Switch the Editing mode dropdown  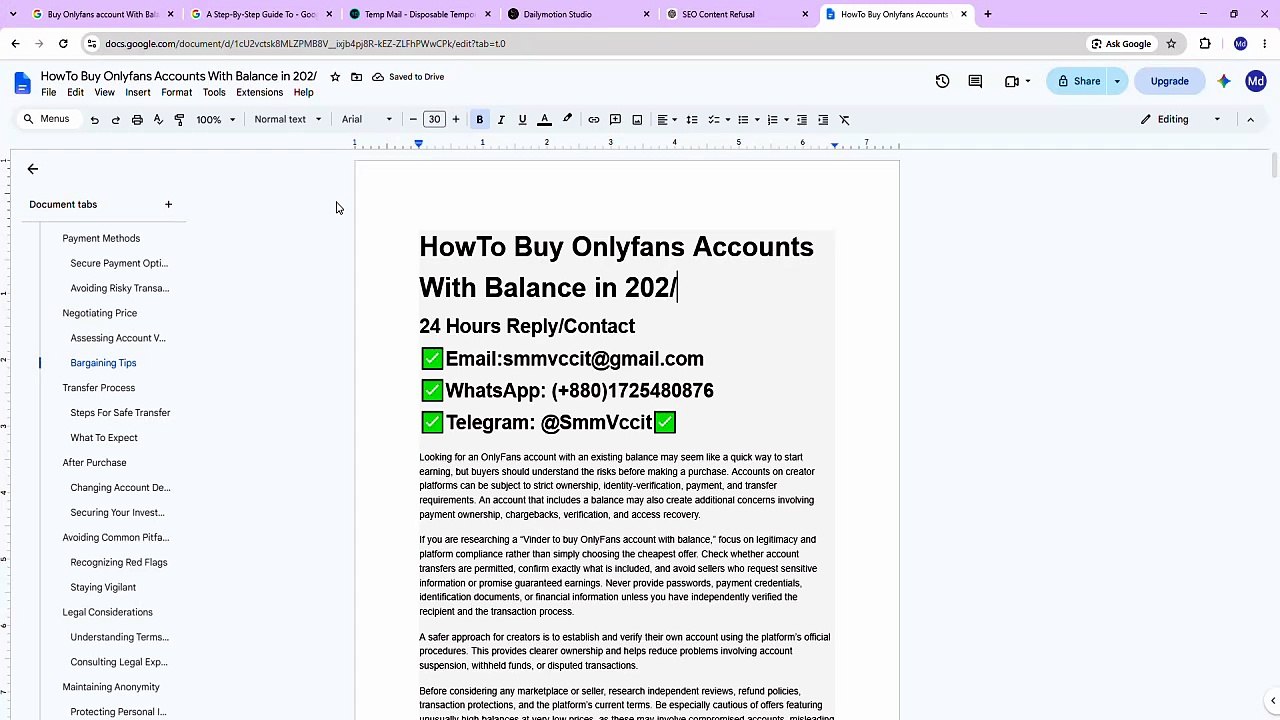pos(1181,120)
